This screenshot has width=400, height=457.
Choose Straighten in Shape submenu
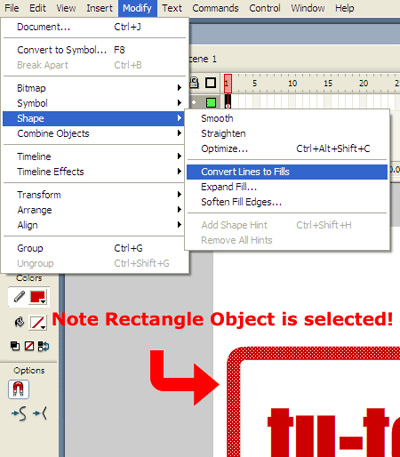pos(287,134)
